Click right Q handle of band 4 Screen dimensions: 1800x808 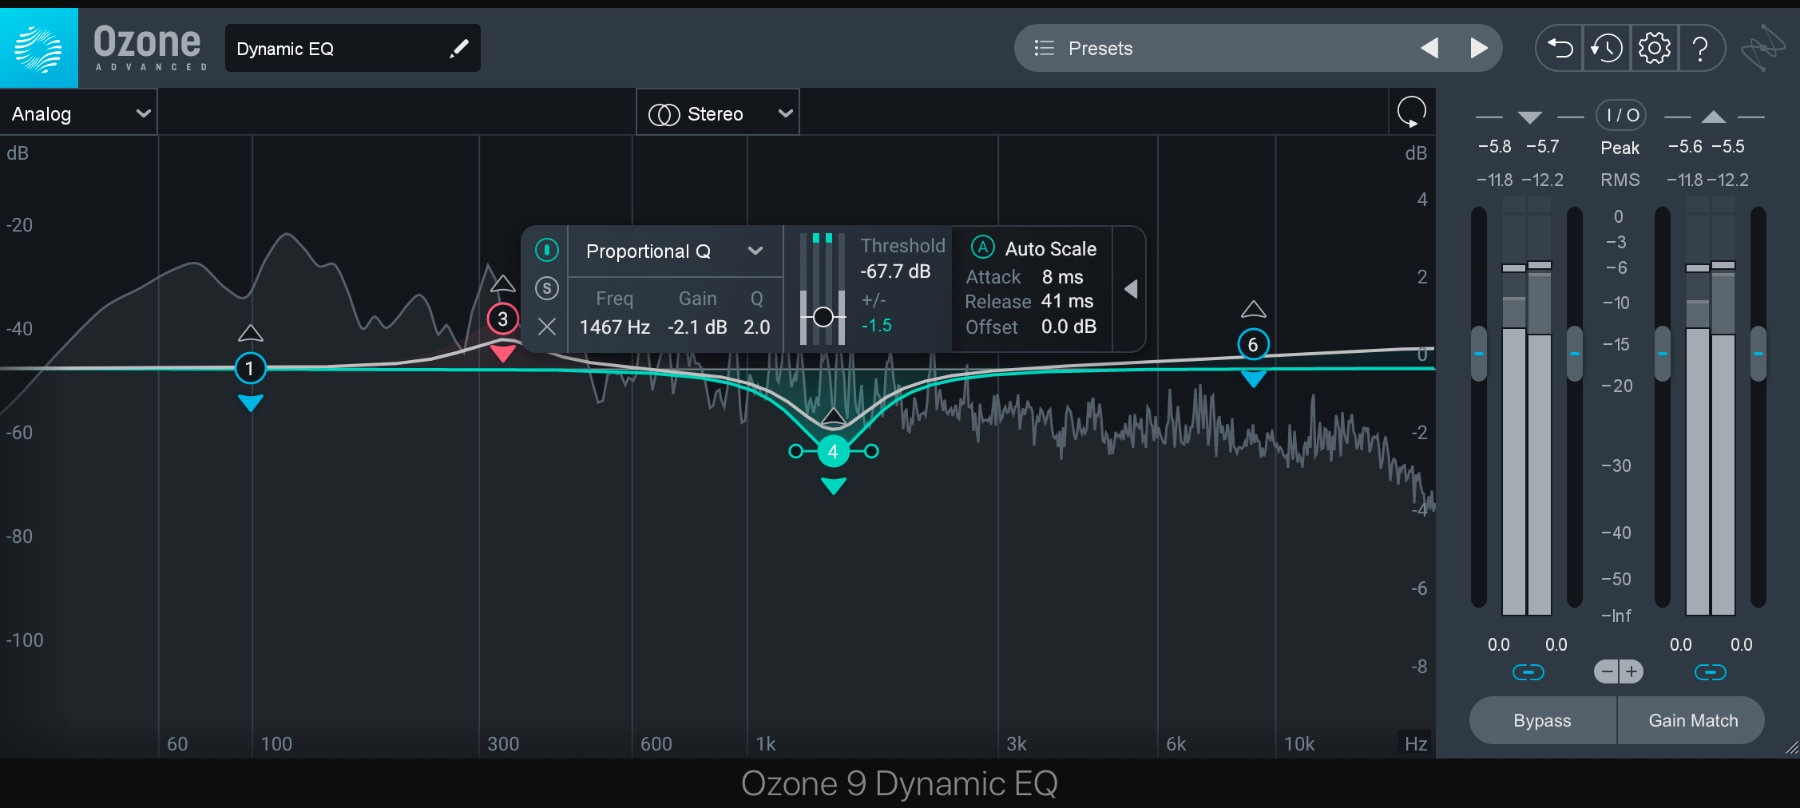[x=872, y=451]
